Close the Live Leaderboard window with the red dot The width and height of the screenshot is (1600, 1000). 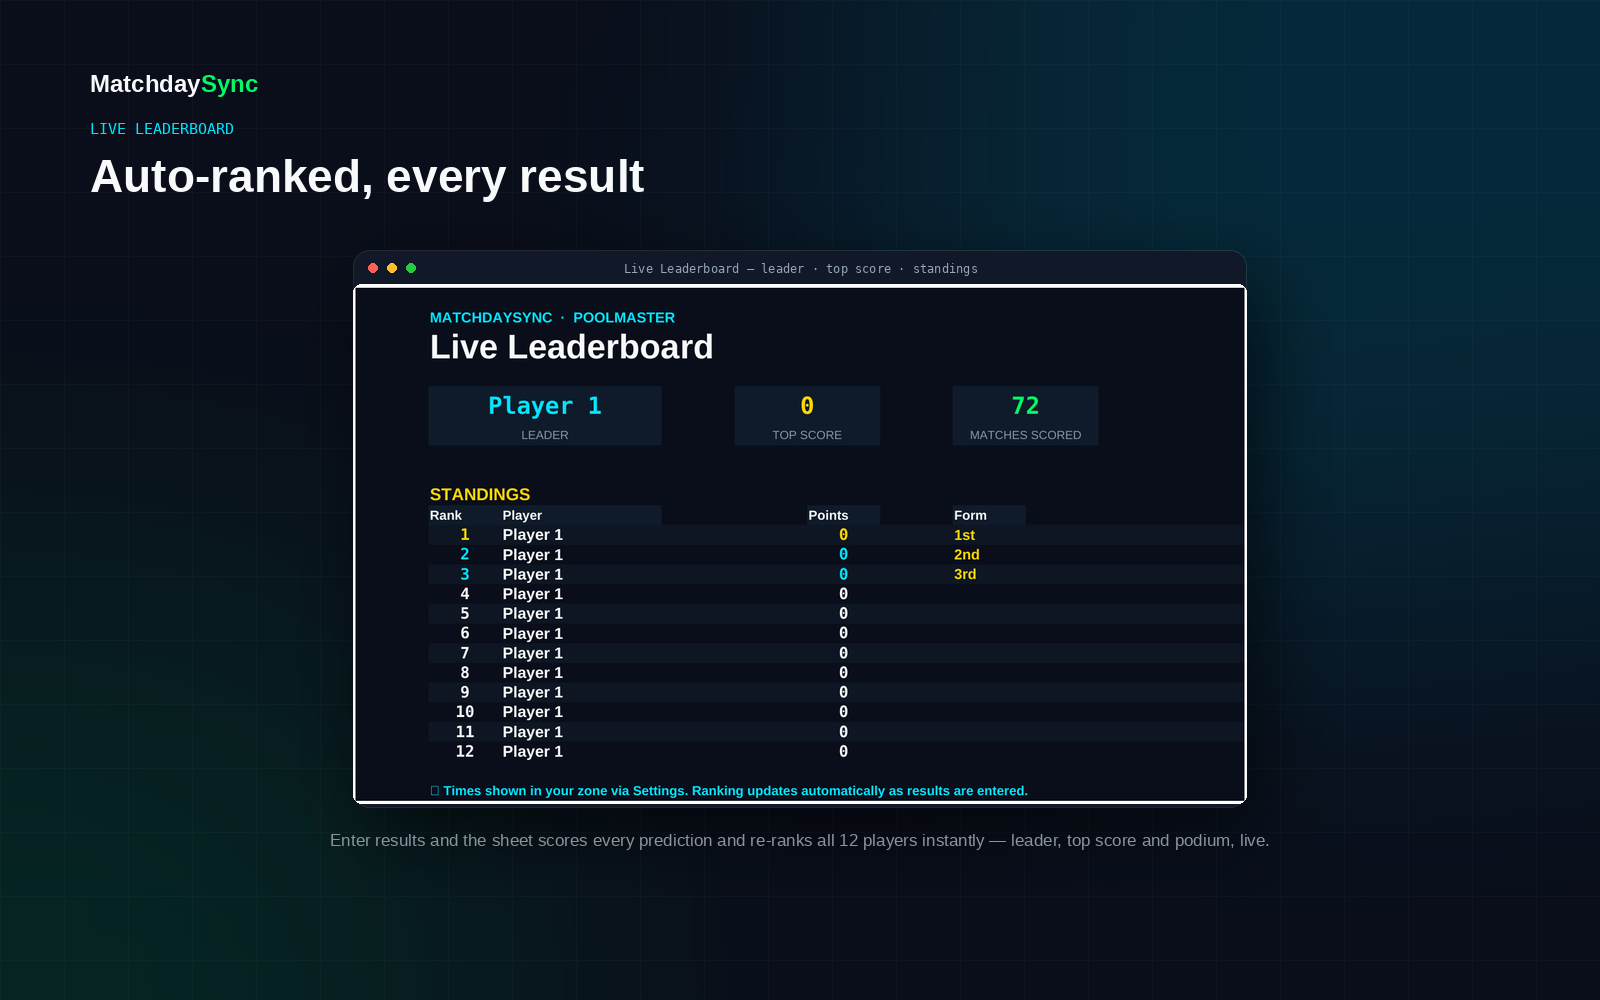(x=373, y=268)
